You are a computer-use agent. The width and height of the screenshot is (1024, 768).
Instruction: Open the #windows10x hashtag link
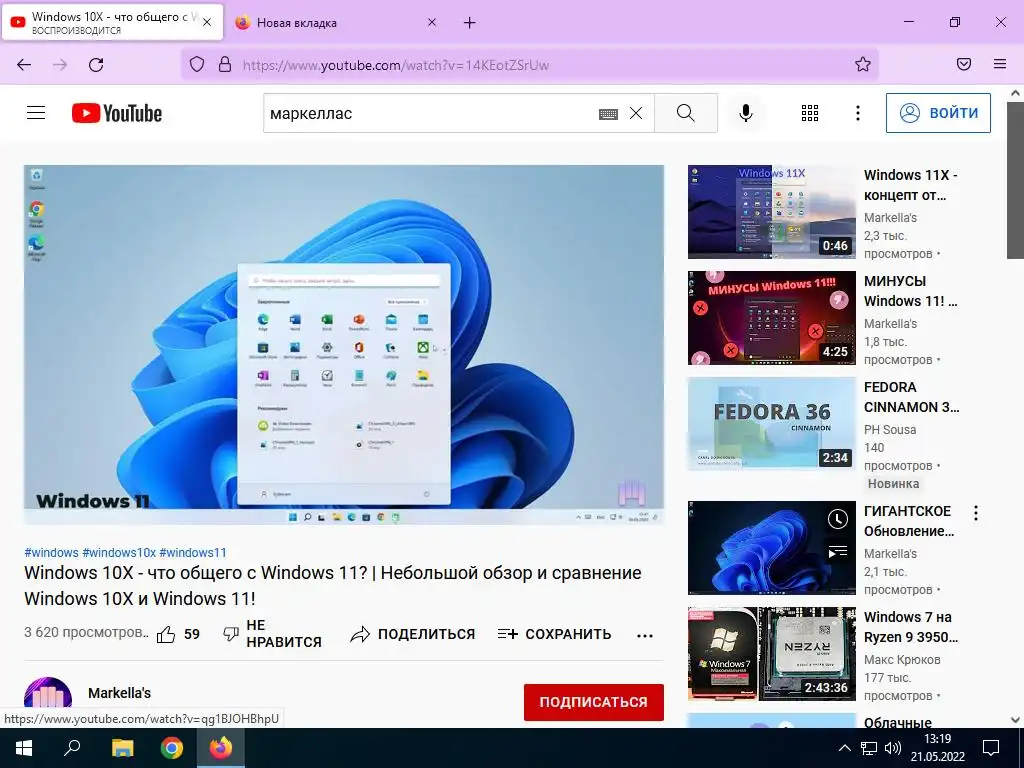pyautogui.click(x=119, y=552)
